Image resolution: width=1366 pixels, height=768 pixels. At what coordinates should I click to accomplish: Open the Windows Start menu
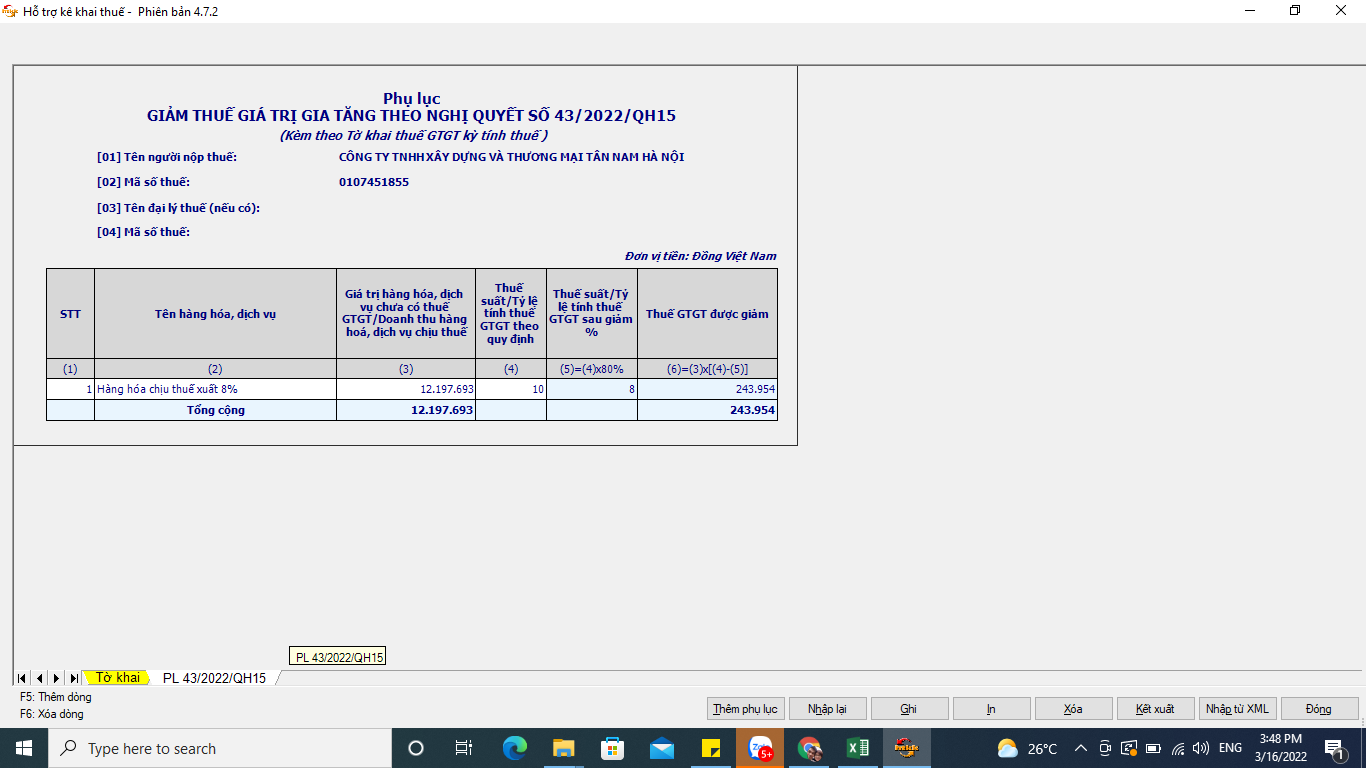coord(24,748)
